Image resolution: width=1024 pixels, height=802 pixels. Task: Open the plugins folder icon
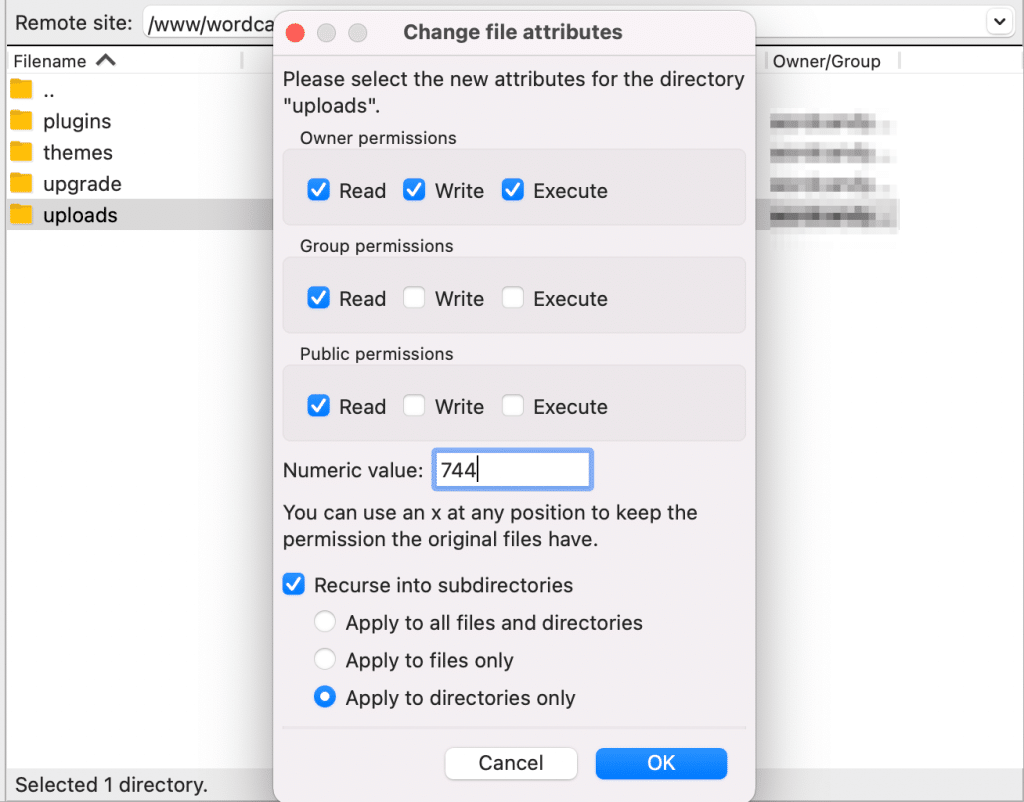click(21, 120)
